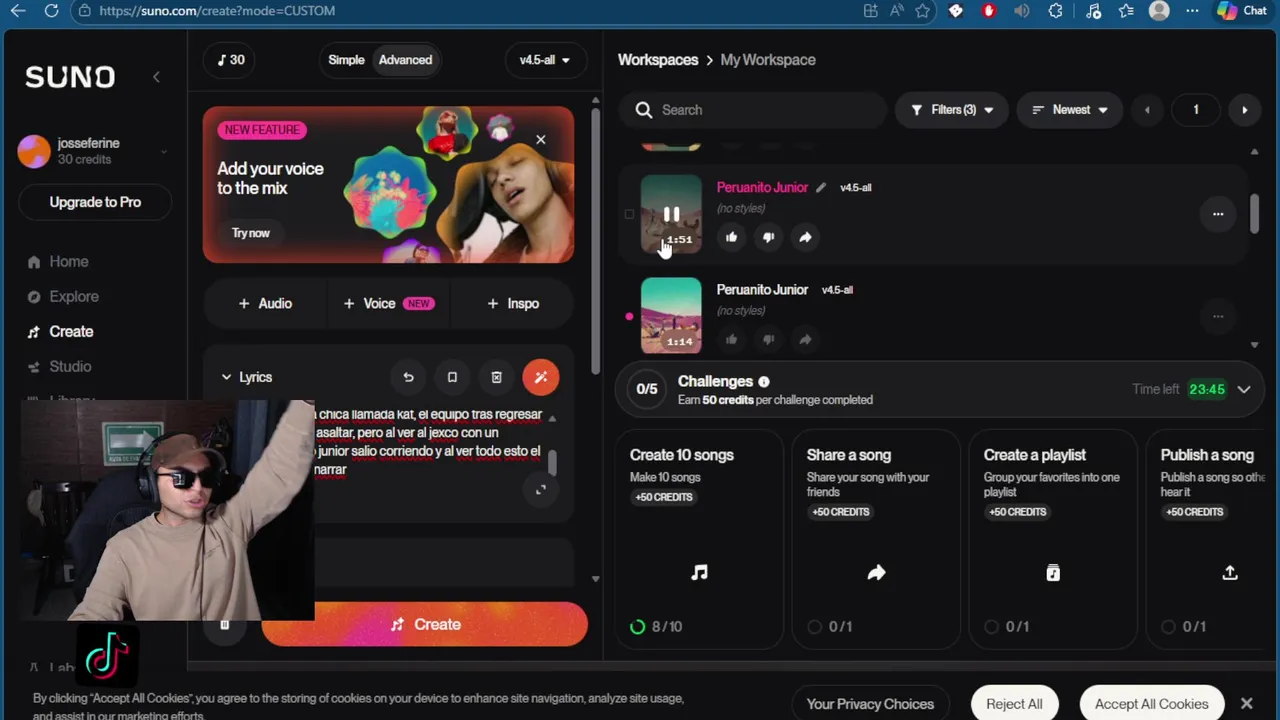Open more options for 1:14 Peruanito Junior
The height and width of the screenshot is (720, 1280).
coord(1218,316)
